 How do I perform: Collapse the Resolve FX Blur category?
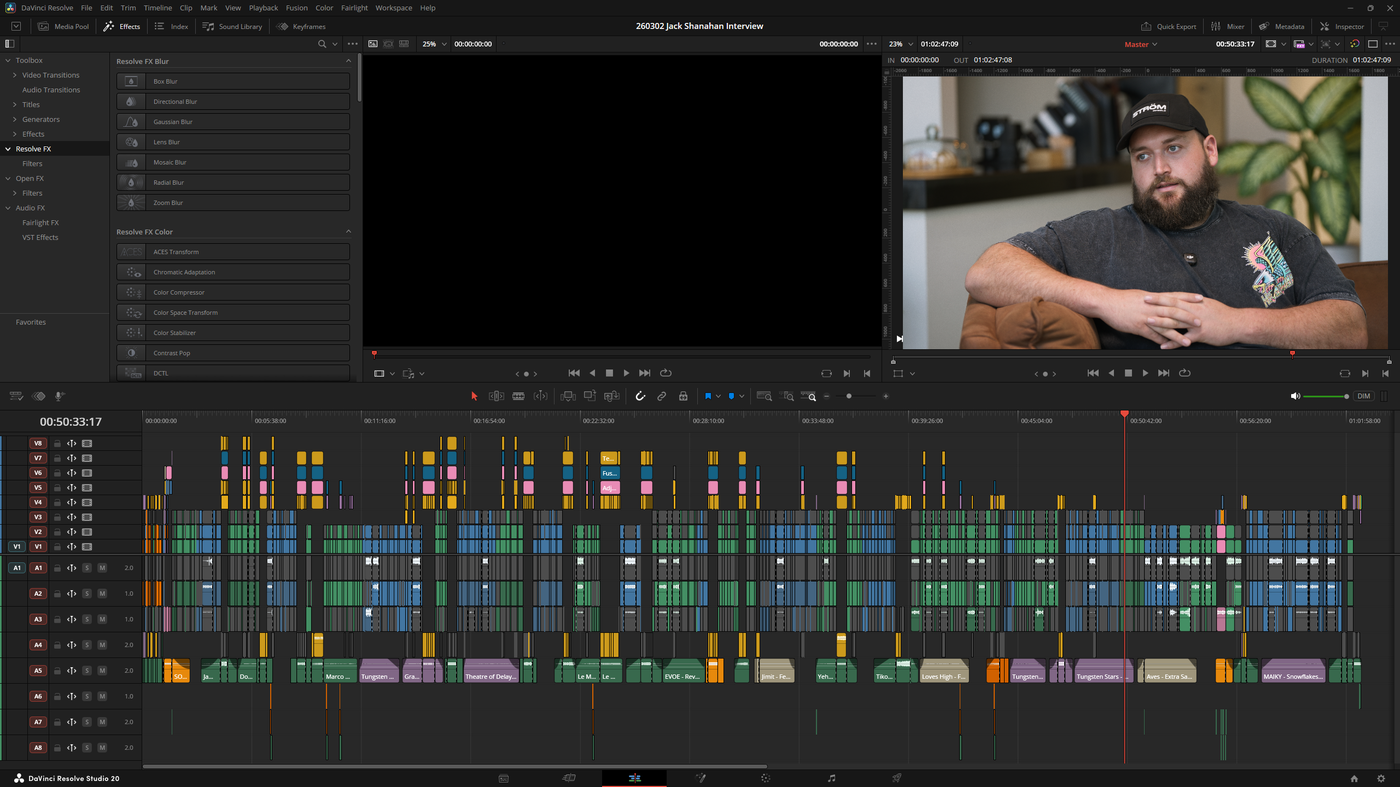pos(348,60)
